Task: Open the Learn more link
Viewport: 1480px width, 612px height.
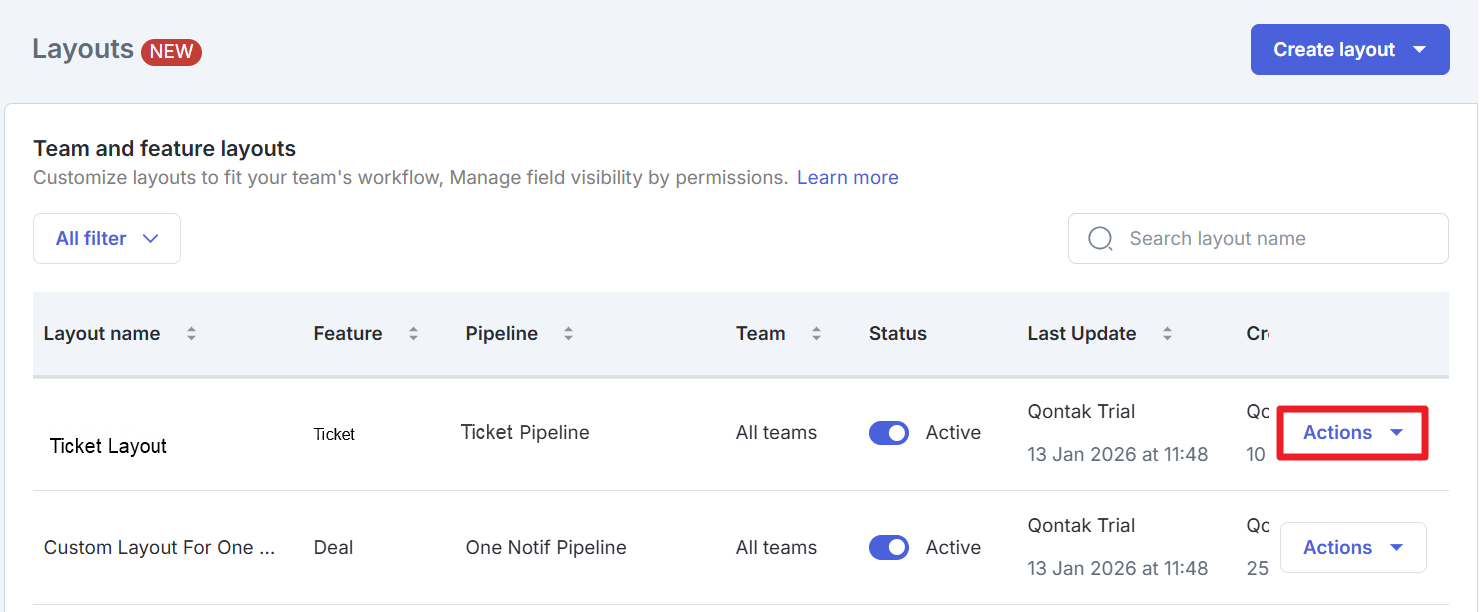Action: 847,178
